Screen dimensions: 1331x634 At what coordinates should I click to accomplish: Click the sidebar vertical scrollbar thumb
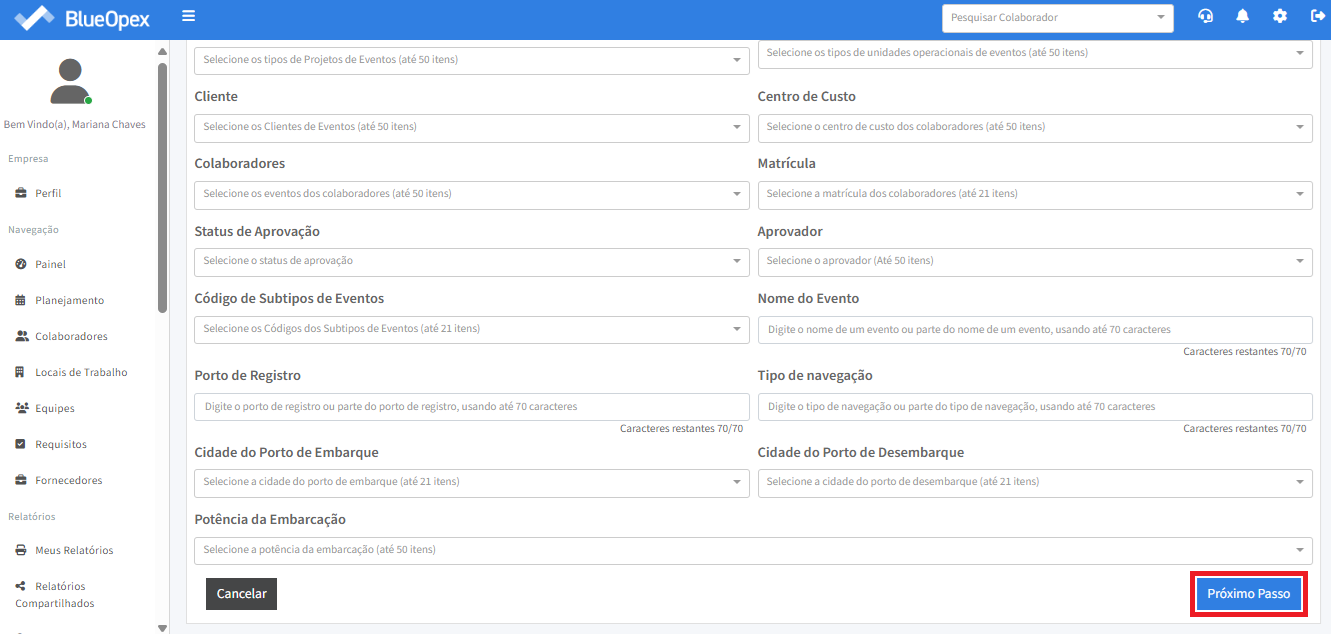tap(162, 188)
